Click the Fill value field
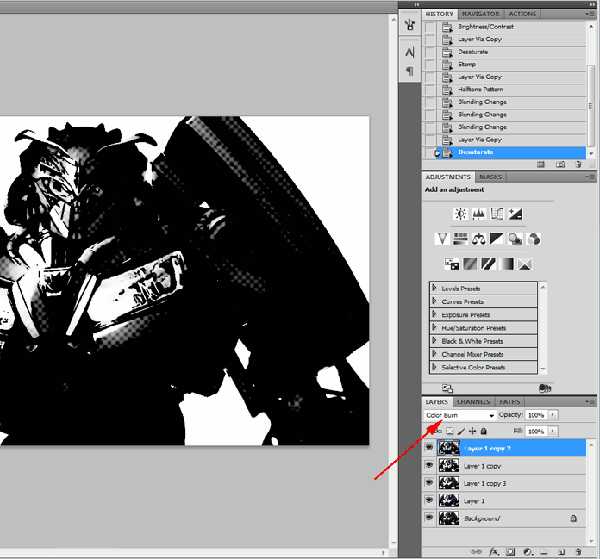 pyautogui.click(x=536, y=431)
